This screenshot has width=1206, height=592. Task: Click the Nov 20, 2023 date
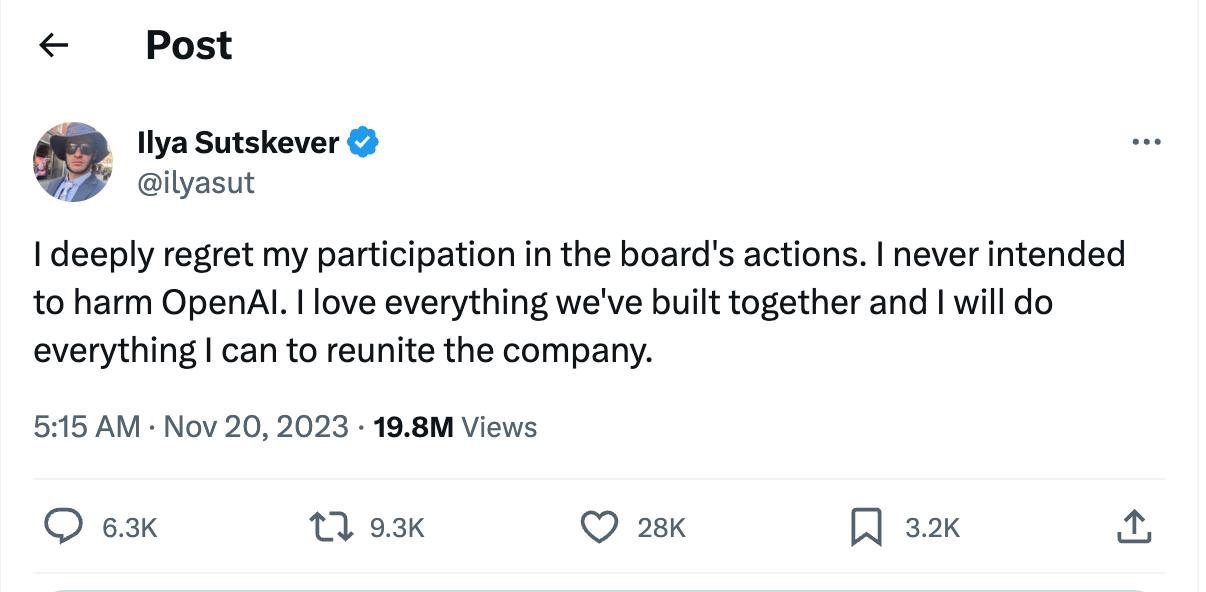click(255, 427)
